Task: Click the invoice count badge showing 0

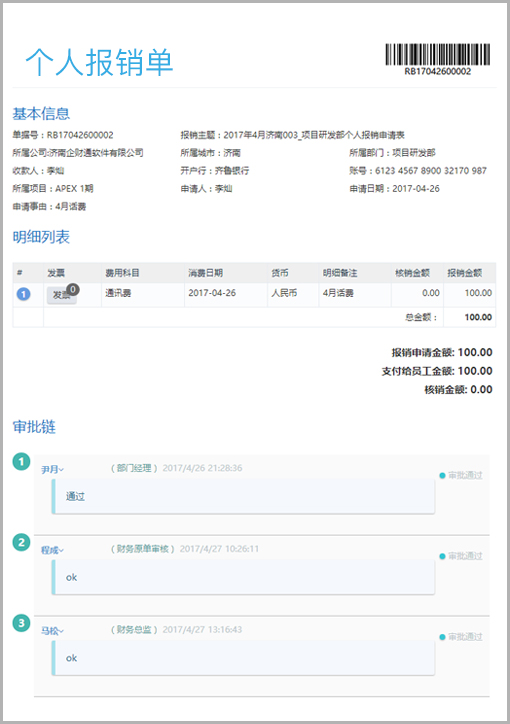Action: (72, 290)
